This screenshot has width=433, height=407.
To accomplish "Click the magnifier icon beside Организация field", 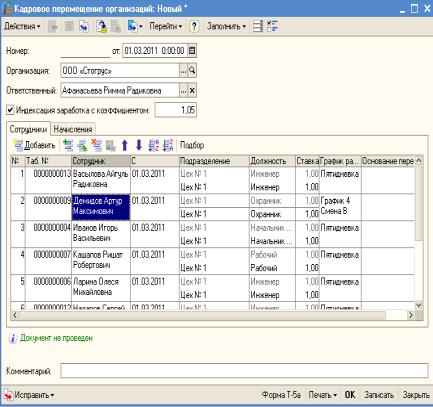I will click(x=192, y=71).
